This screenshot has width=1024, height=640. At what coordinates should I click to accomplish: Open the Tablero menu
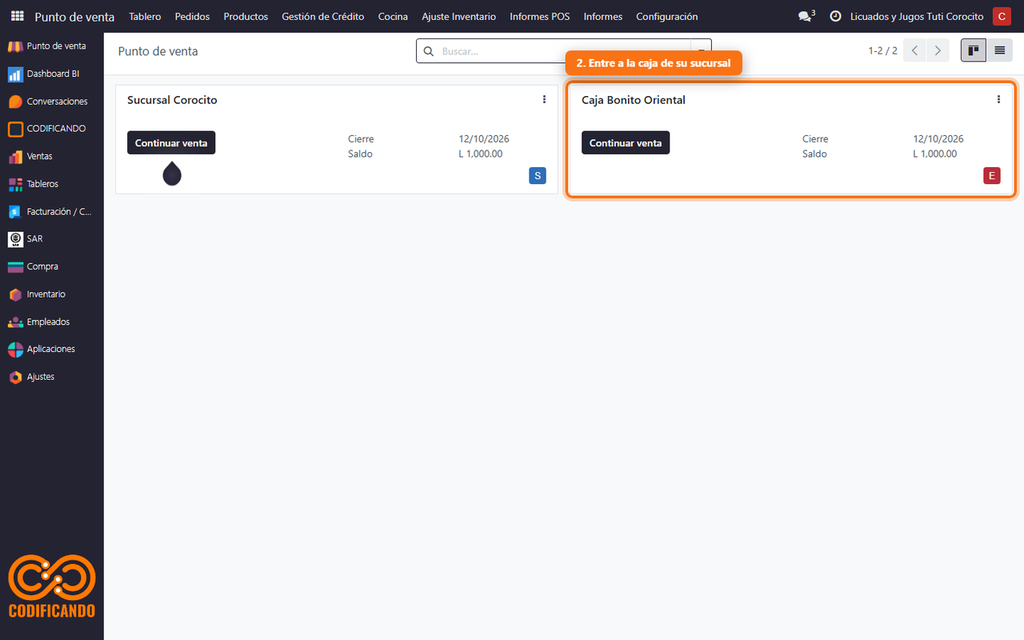click(145, 16)
